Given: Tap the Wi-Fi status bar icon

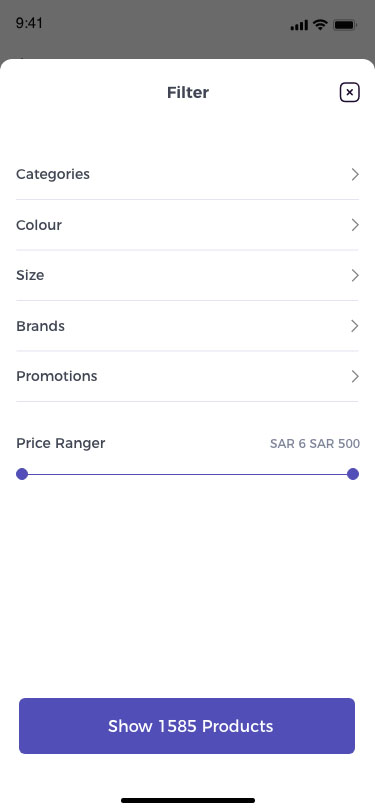Looking at the screenshot, I should [x=321, y=24].
